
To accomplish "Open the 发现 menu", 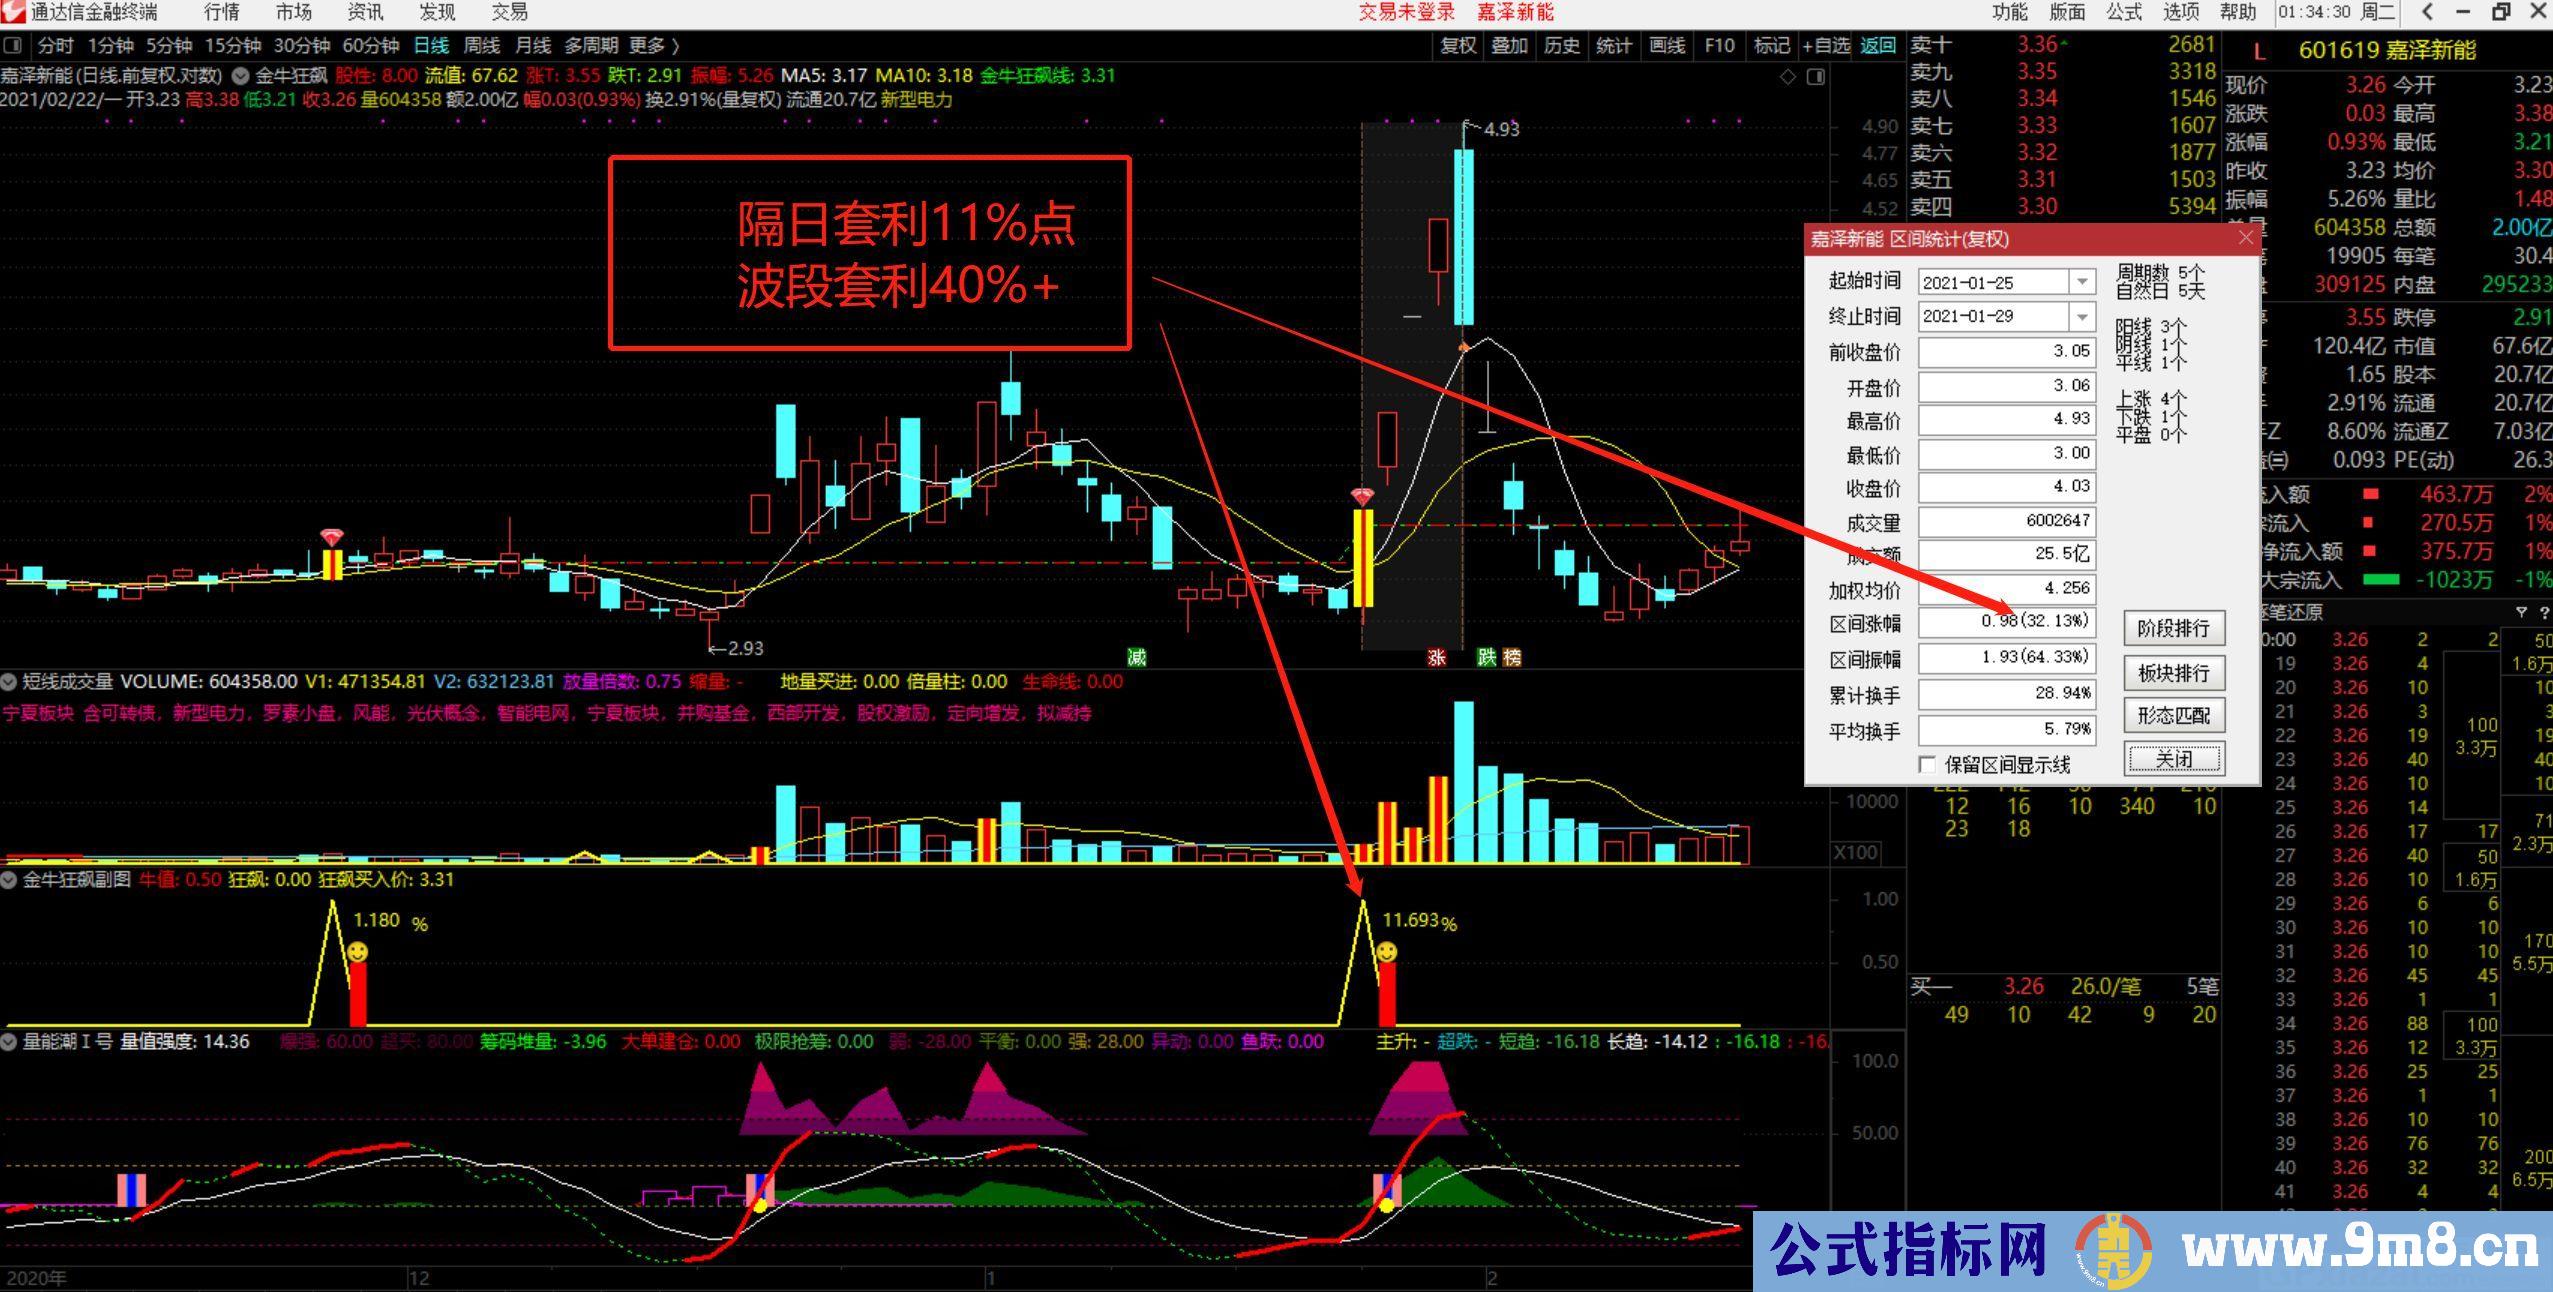I will pos(437,12).
